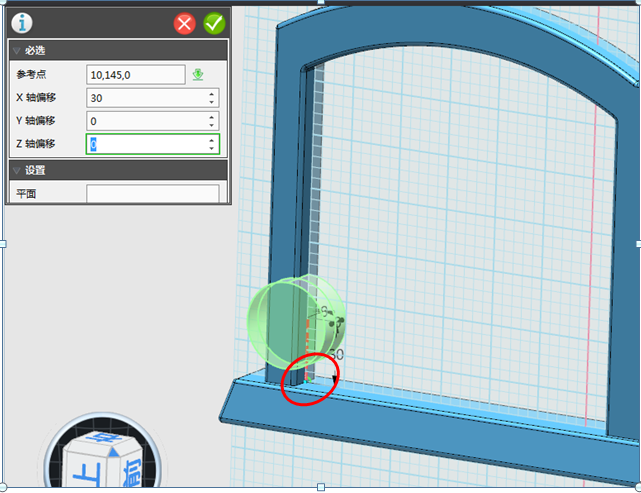Increase the Y 轴偏移 value with up arrow
Screen dimensions: 641x493
click(211, 116)
